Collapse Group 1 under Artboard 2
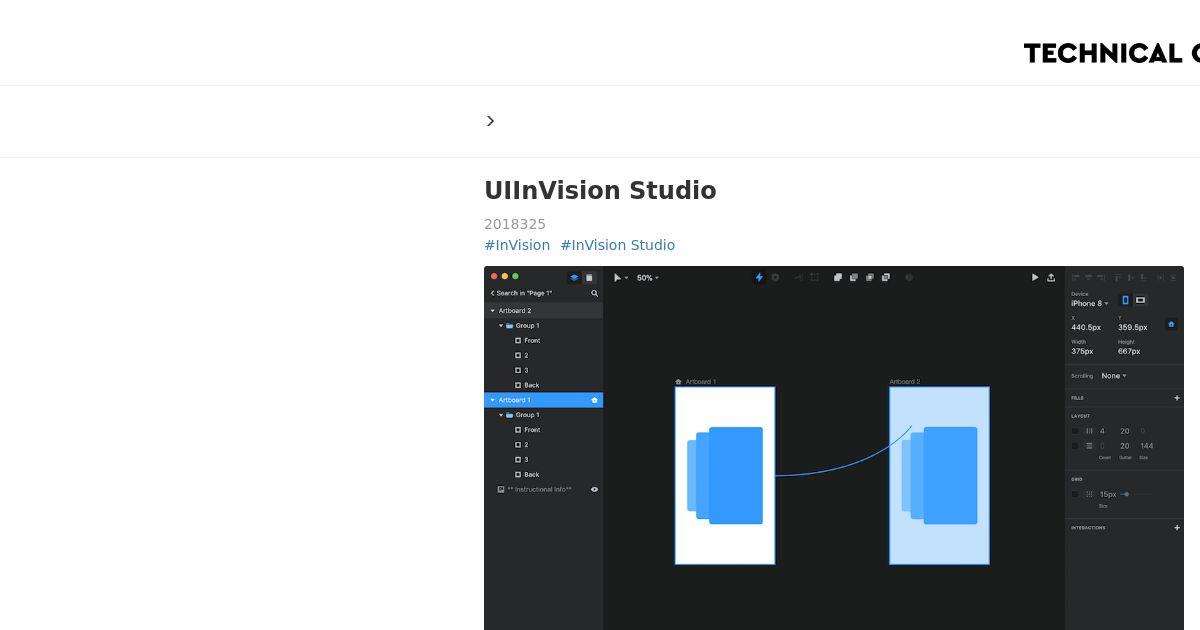This screenshot has height=630, width=1200. pyautogui.click(x=501, y=326)
